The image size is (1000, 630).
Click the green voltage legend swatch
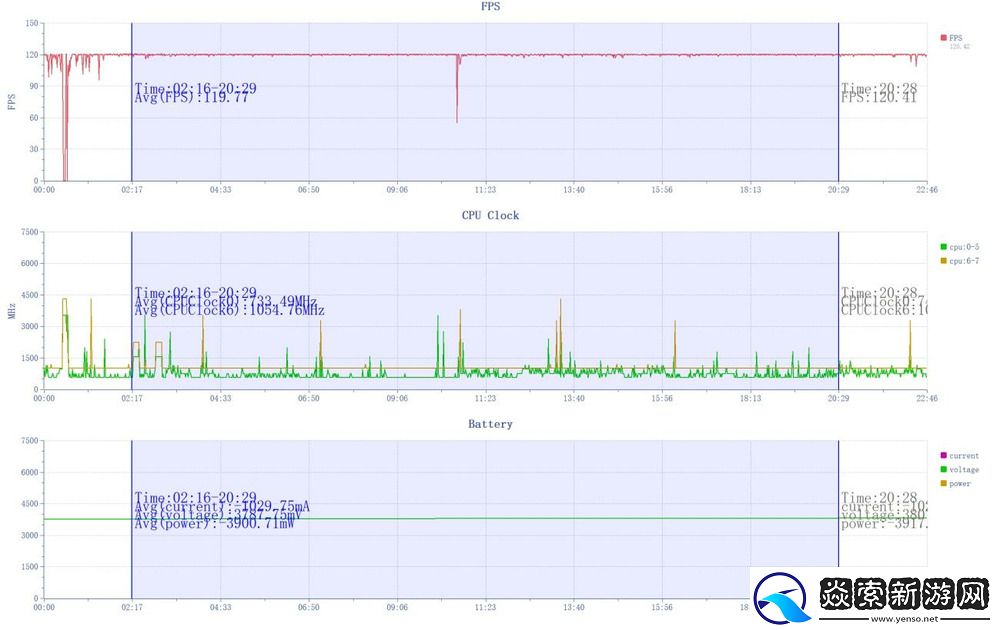click(x=943, y=470)
